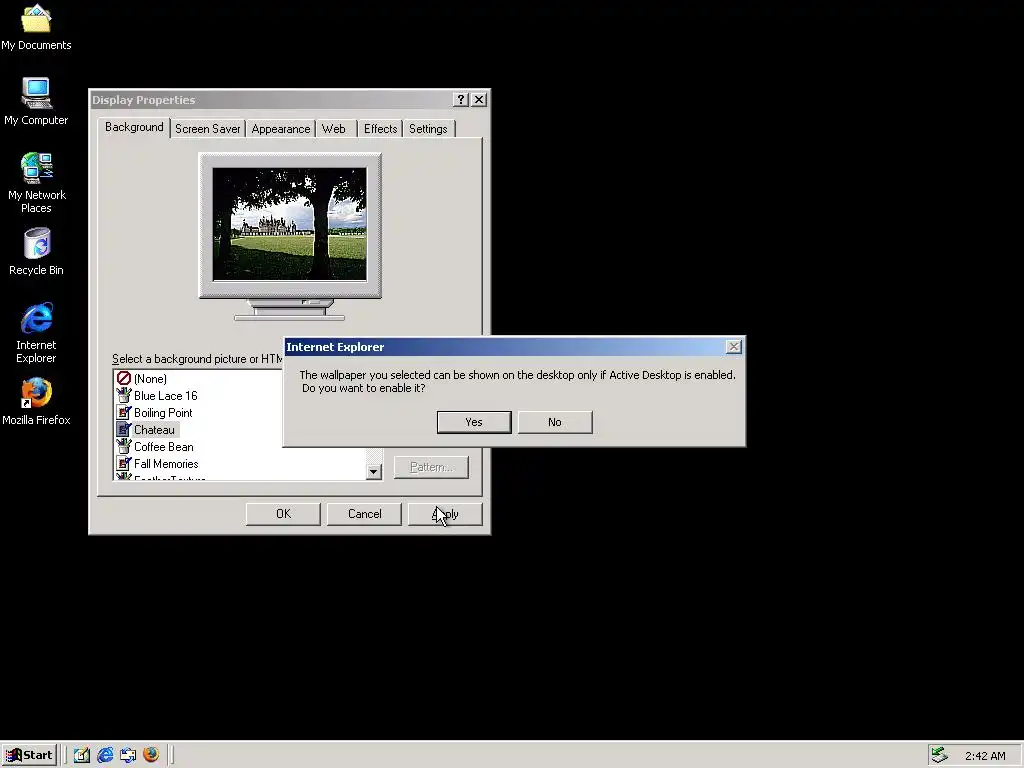The width and height of the screenshot is (1024, 768).
Task: Select Chateau wallpaper text
Action: pyautogui.click(x=155, y=430)
